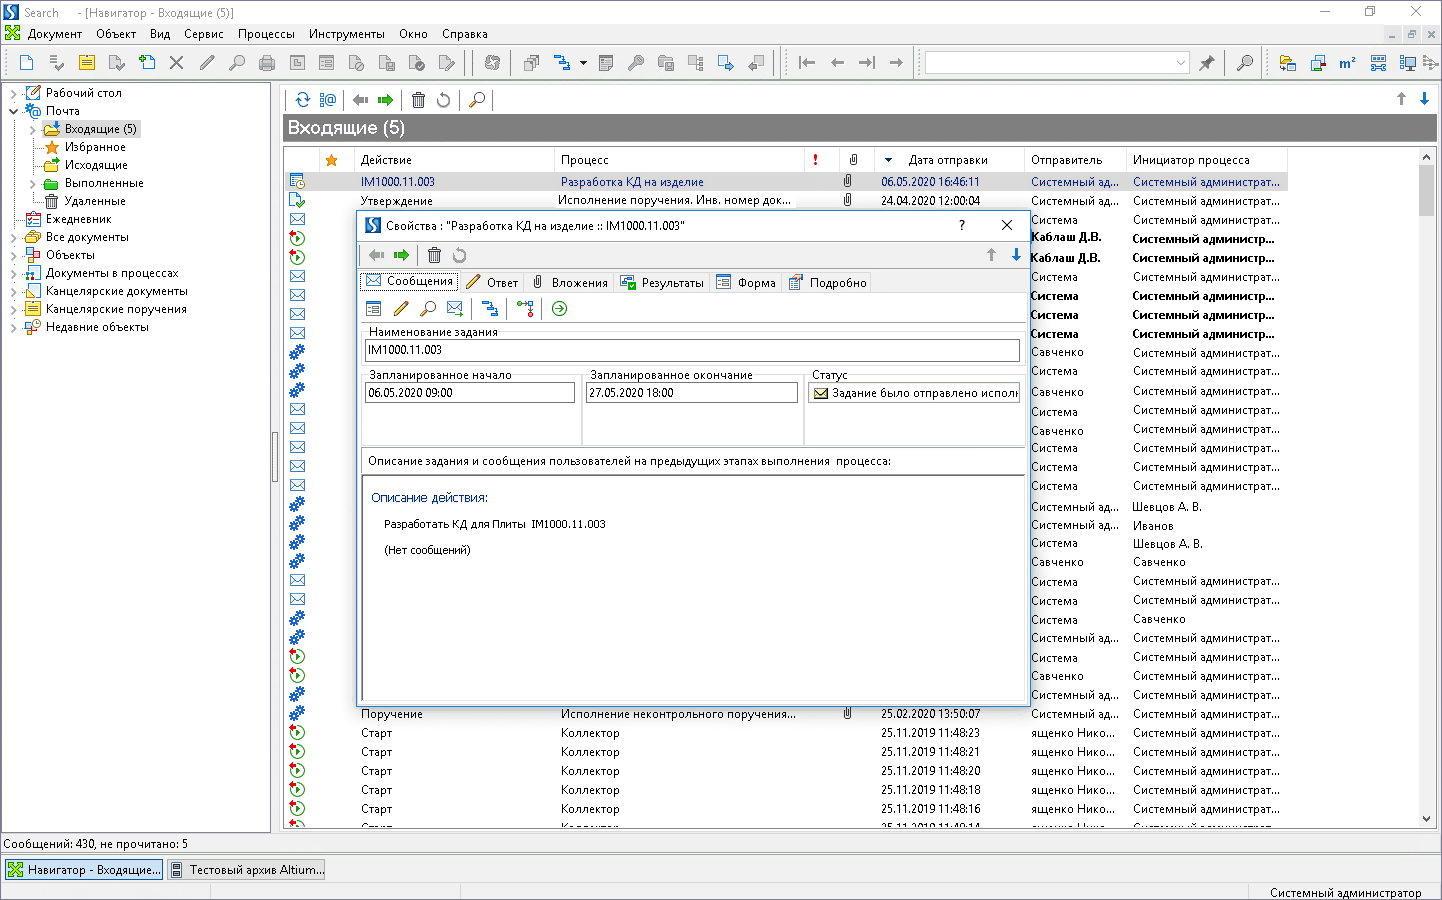
Task: Click the process tree icon in Сообщения toolbar
Action: pyautogui.click(x=490, y=309)
